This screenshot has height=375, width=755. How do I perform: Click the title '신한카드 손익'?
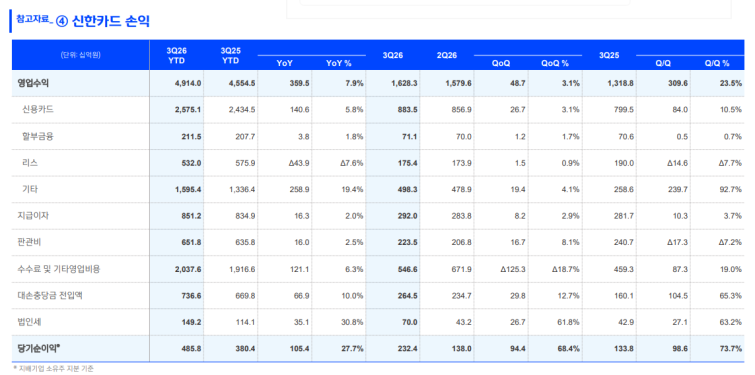(111, 21)
